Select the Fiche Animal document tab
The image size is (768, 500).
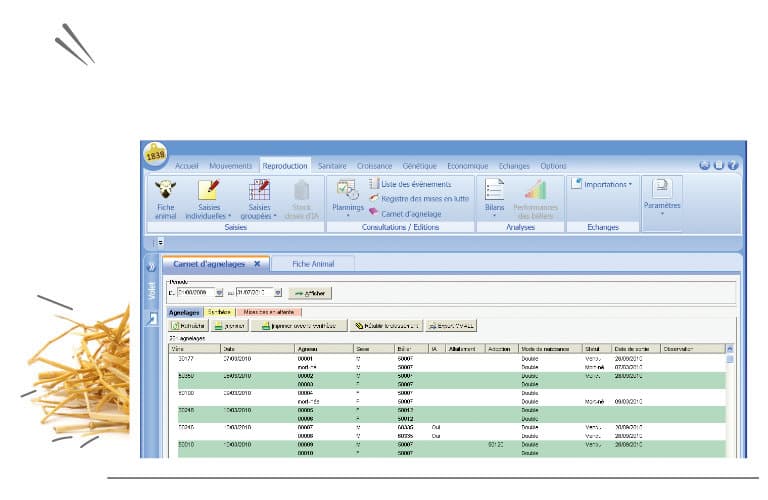[314, 264]
